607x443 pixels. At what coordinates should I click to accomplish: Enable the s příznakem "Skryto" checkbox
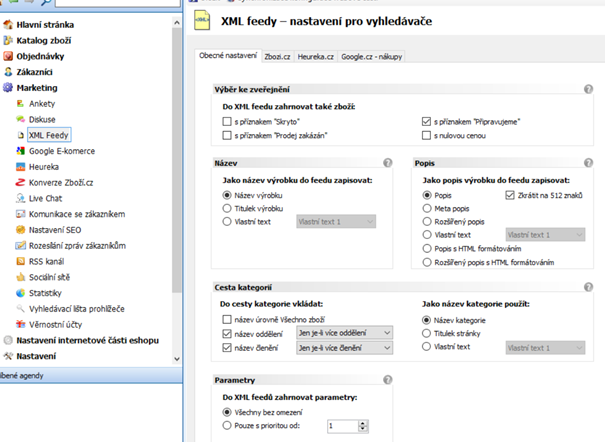point(227,121)
